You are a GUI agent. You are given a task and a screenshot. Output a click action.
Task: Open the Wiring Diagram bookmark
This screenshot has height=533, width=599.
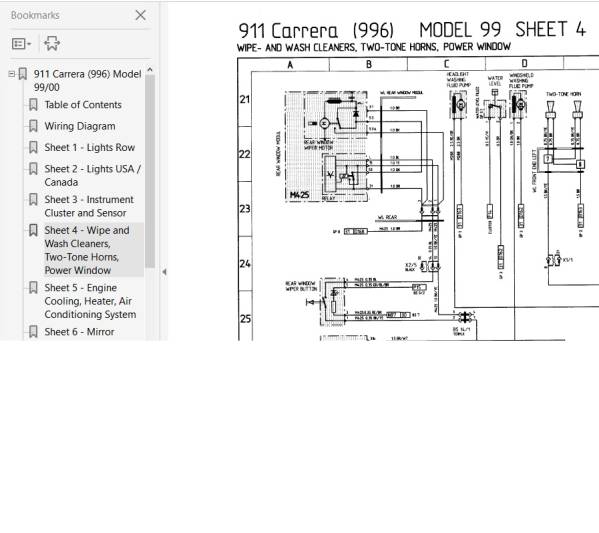point(80,126)
